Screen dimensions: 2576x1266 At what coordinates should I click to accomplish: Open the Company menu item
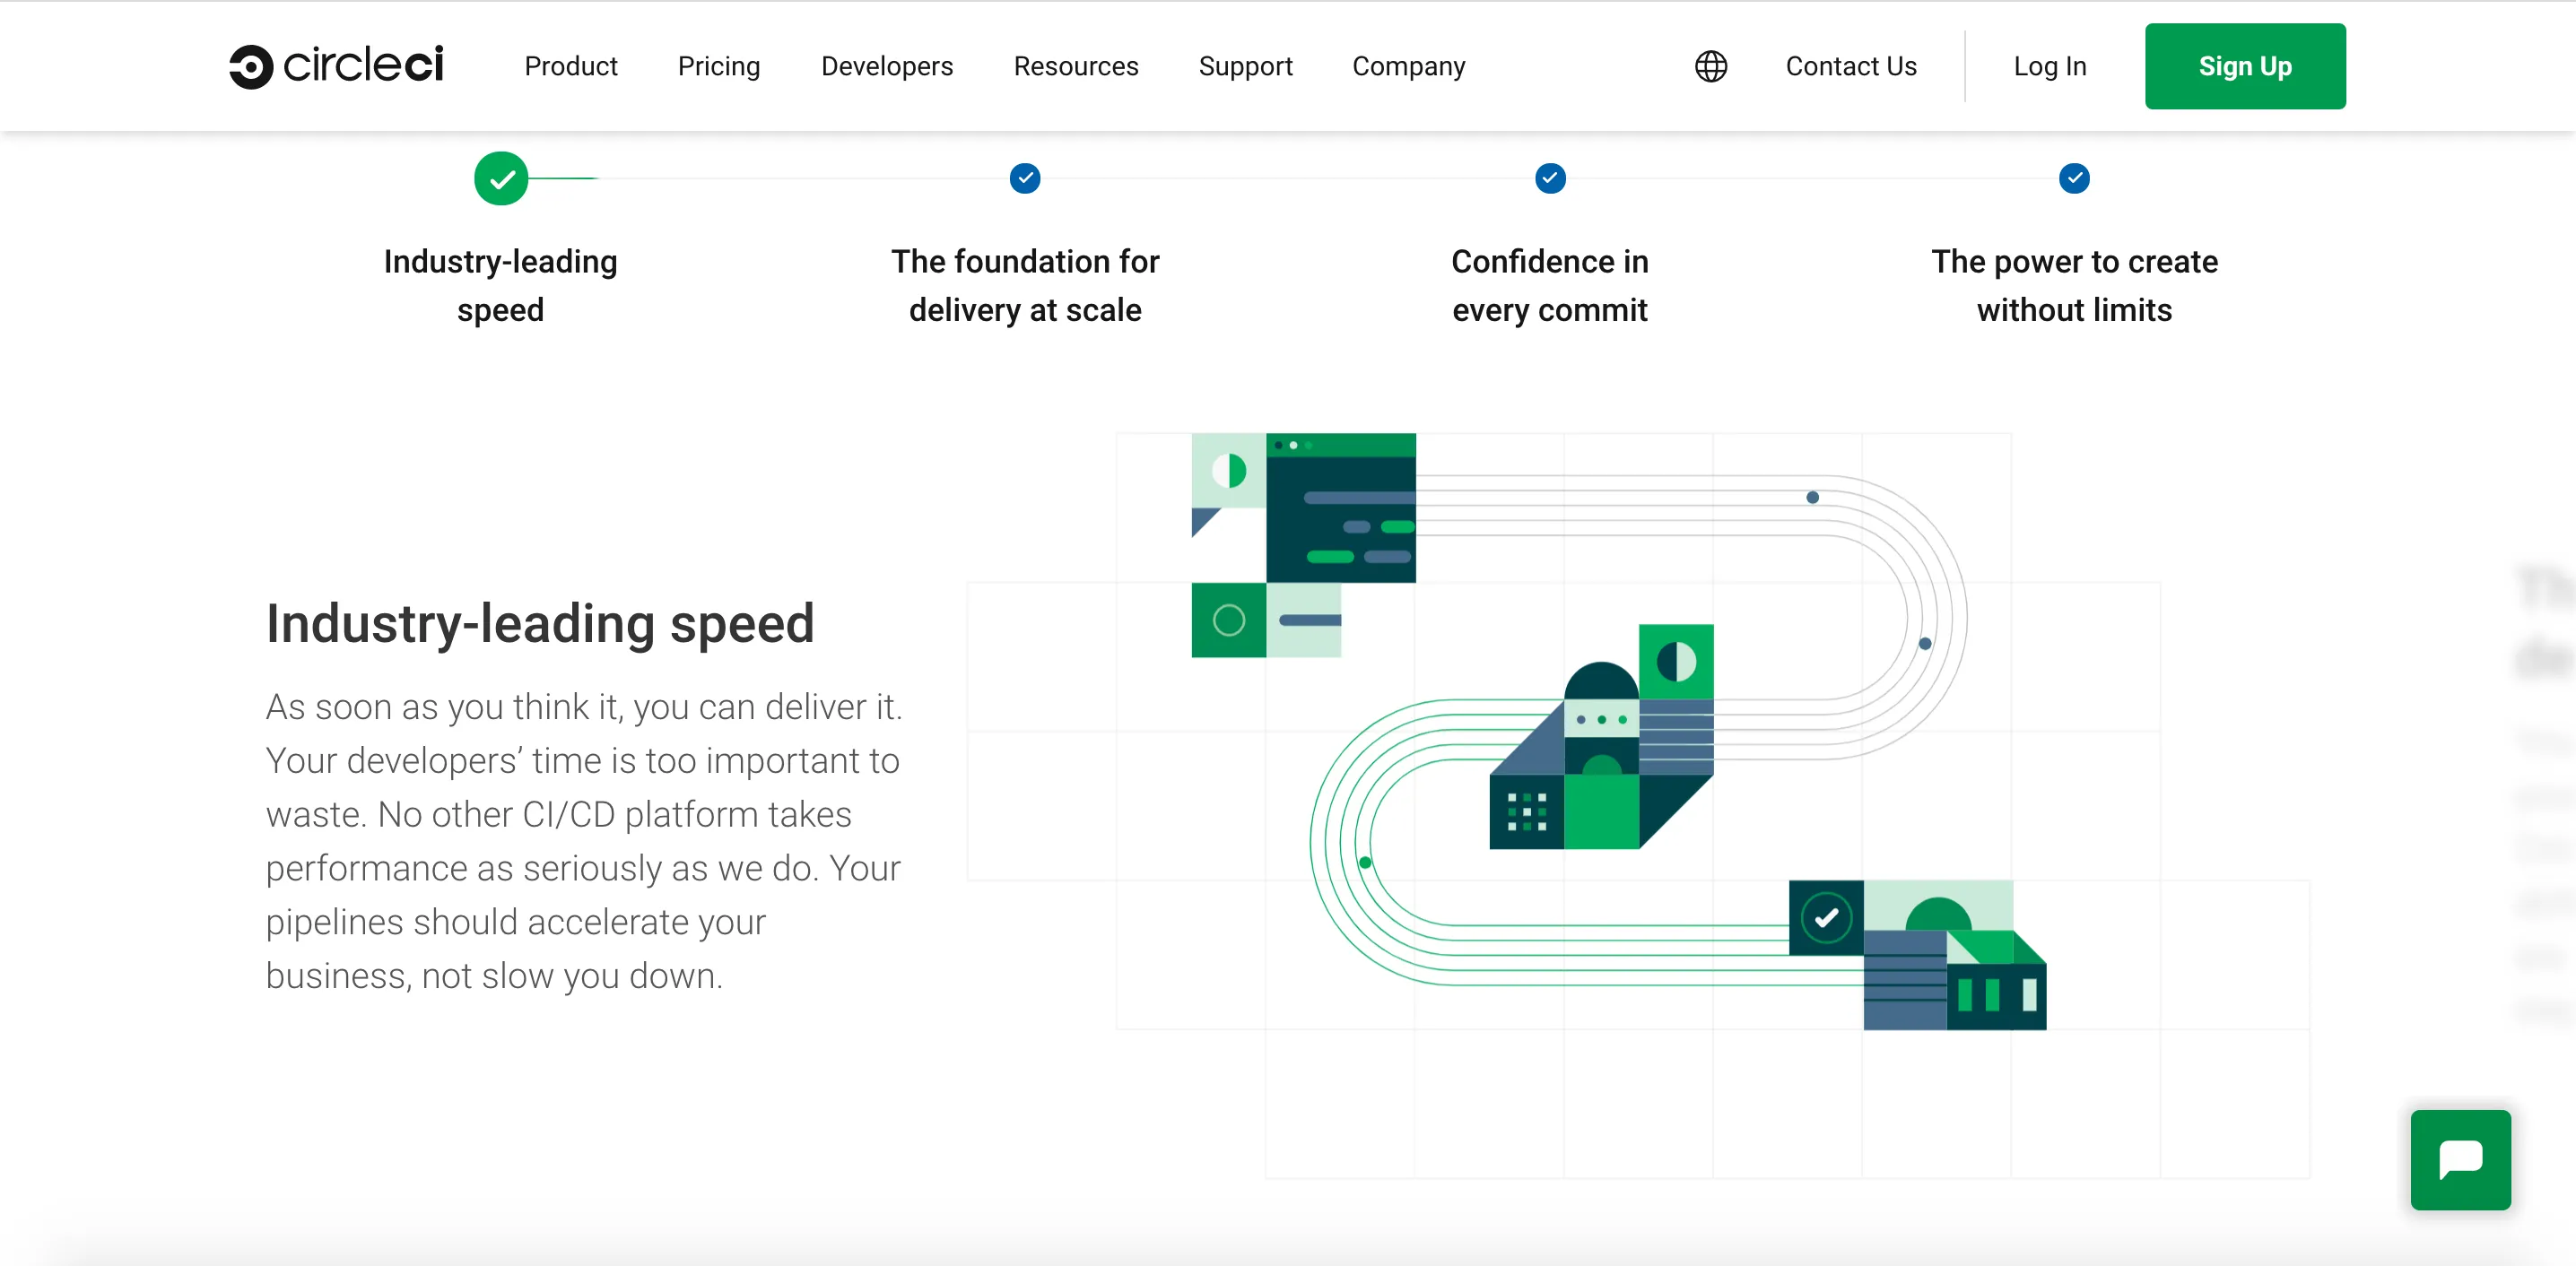tap(1408, 66)
